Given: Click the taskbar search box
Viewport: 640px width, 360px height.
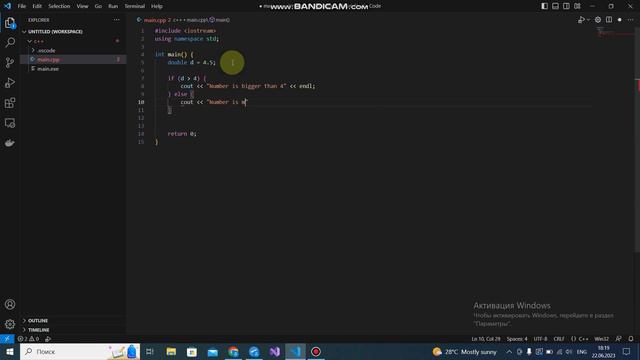Looking at the screenshot, I should [x=80, y=351].
